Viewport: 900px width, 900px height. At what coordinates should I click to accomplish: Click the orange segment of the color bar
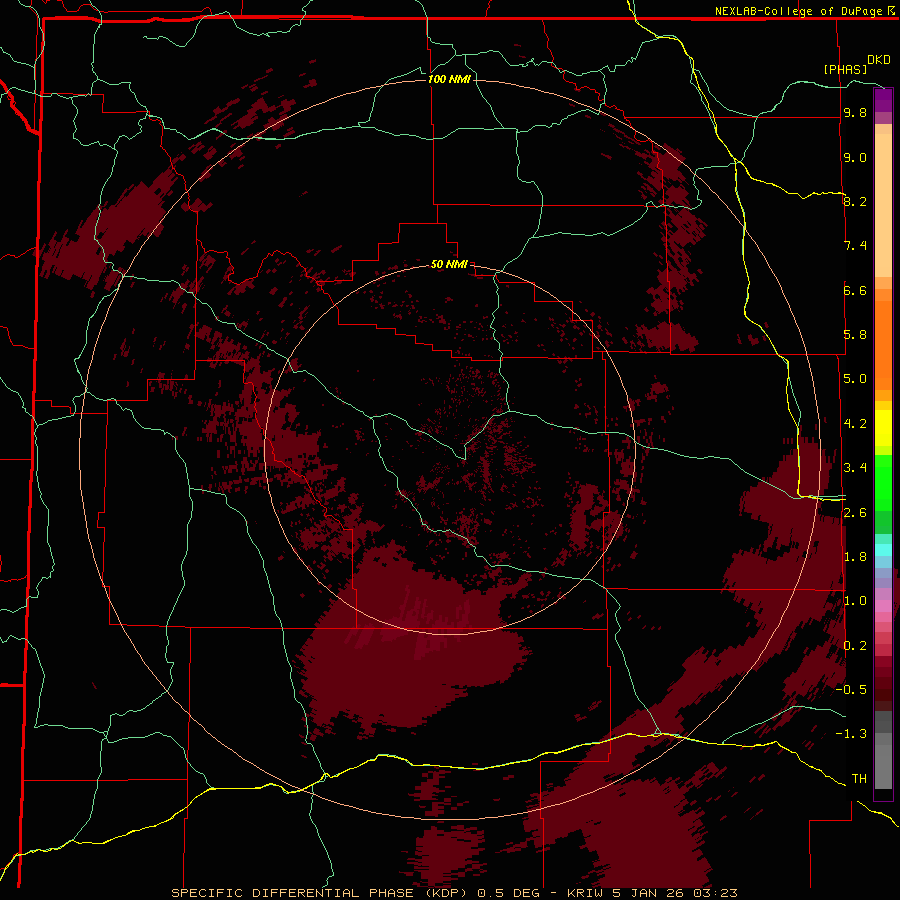[x=883, y=345]
